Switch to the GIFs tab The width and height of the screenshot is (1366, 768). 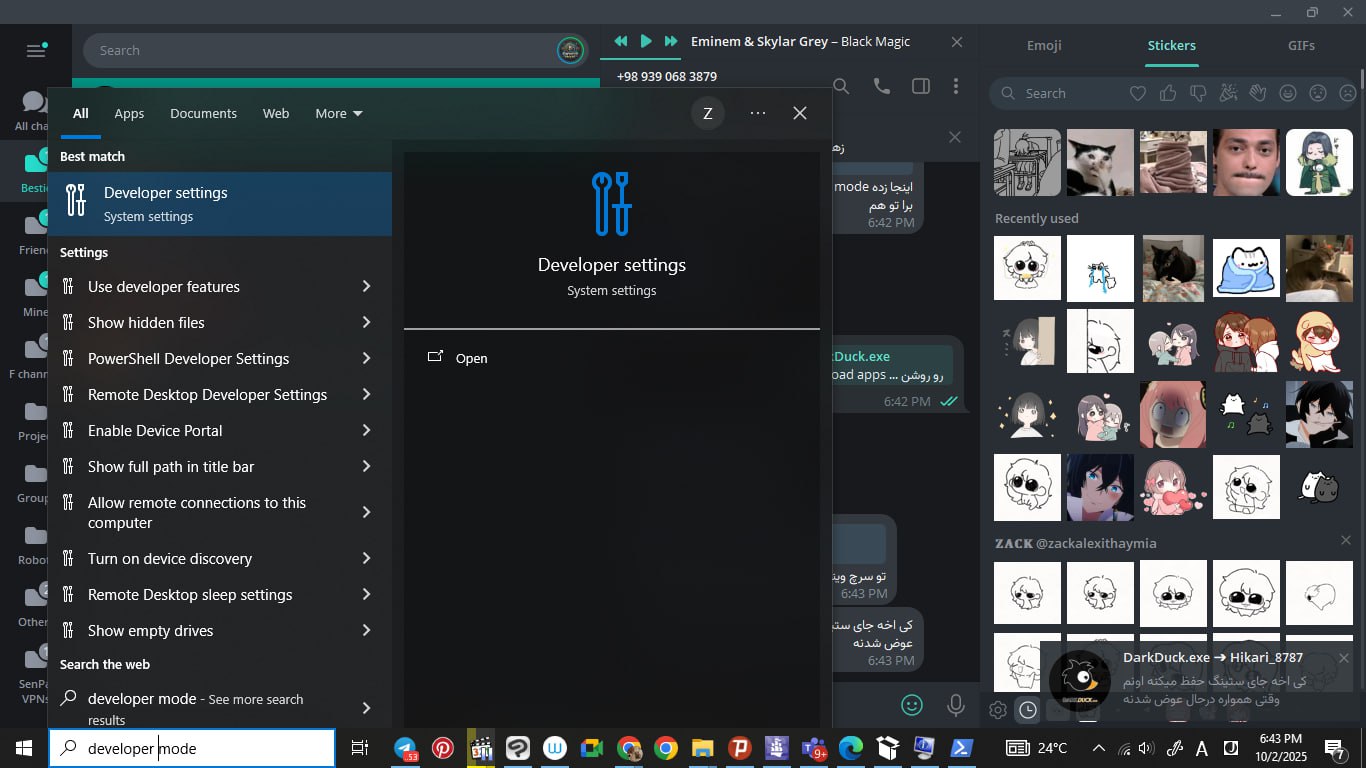[x=1301, y=46]
